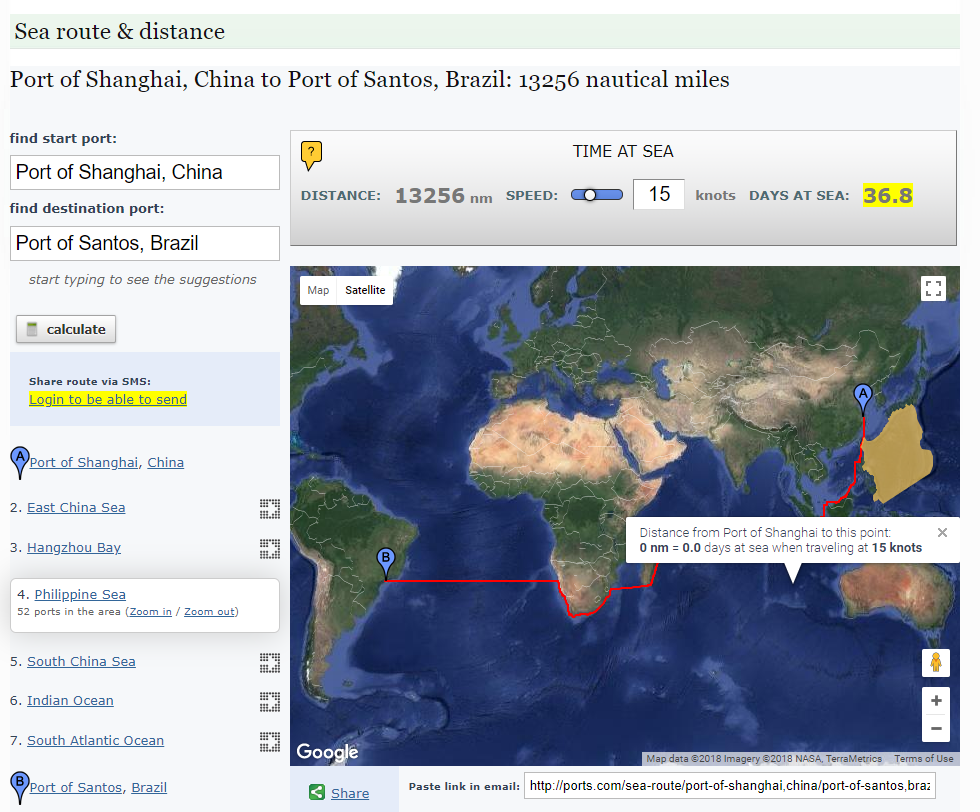This screenshot has height=812, width=980.
Task: Switch to Map view tab
Action: click(318, 290)
